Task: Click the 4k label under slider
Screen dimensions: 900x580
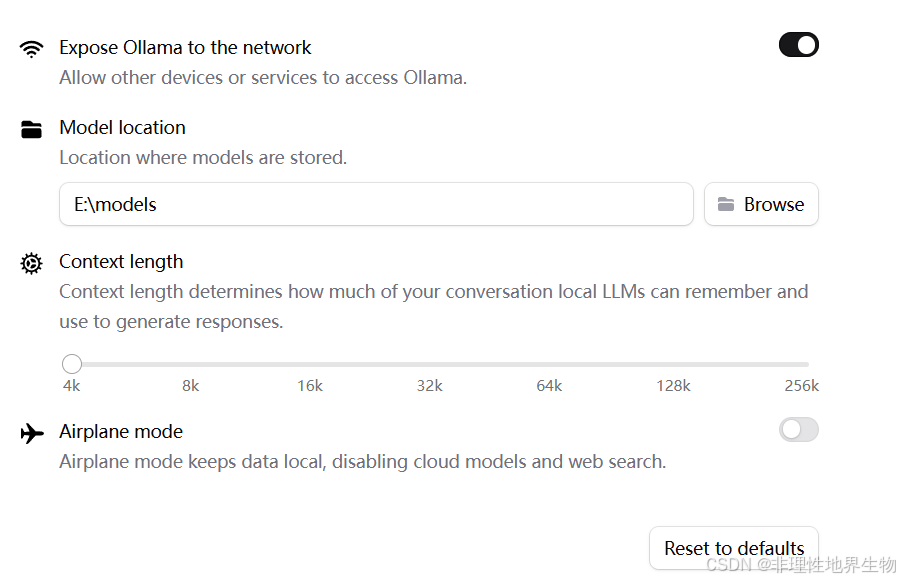Action: [x=72, y=386]
